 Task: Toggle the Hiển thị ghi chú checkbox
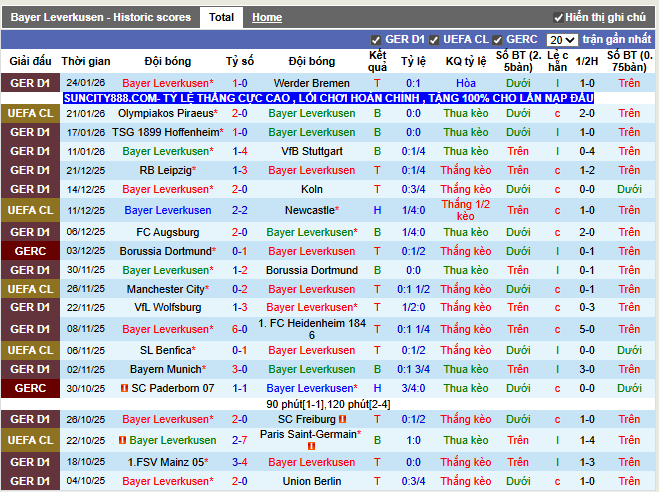pos(558,18)
